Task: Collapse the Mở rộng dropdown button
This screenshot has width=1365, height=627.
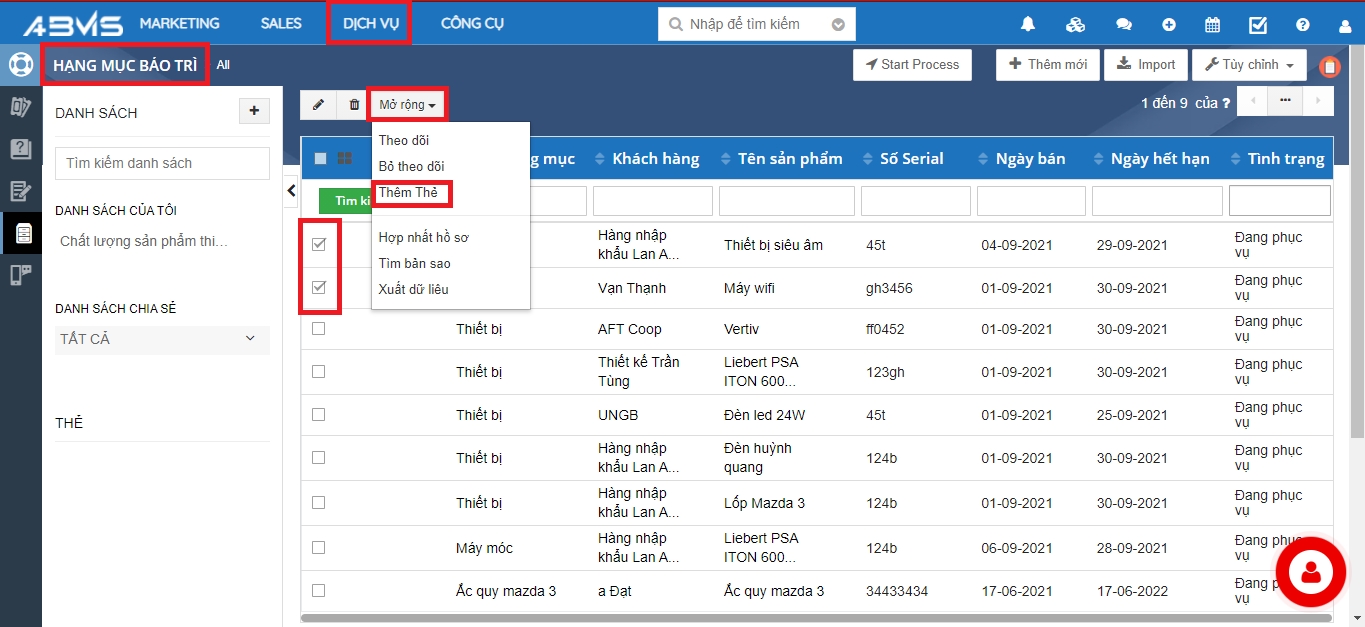Action: (407, 104)
